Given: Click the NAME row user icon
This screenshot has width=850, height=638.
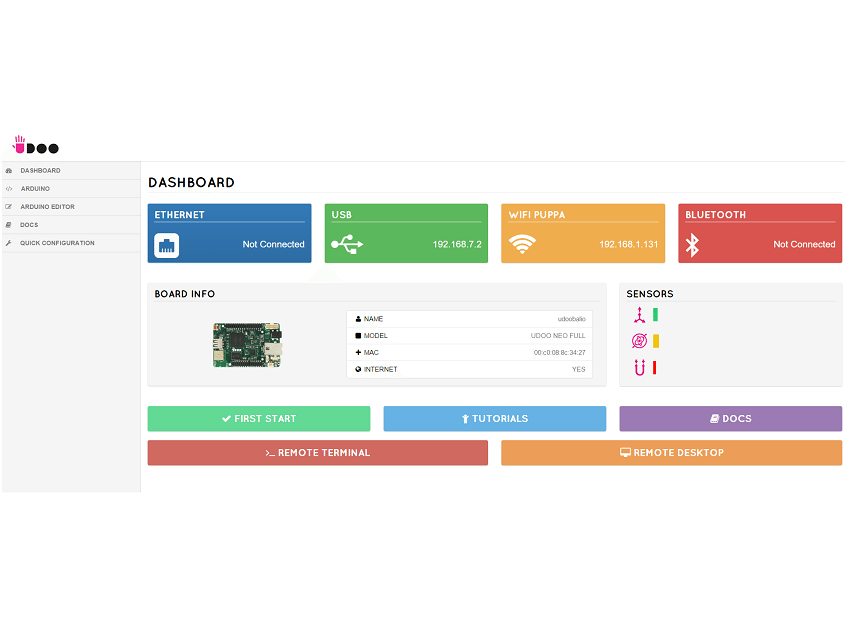Looking at the screenshot, I should pos(358,319).
